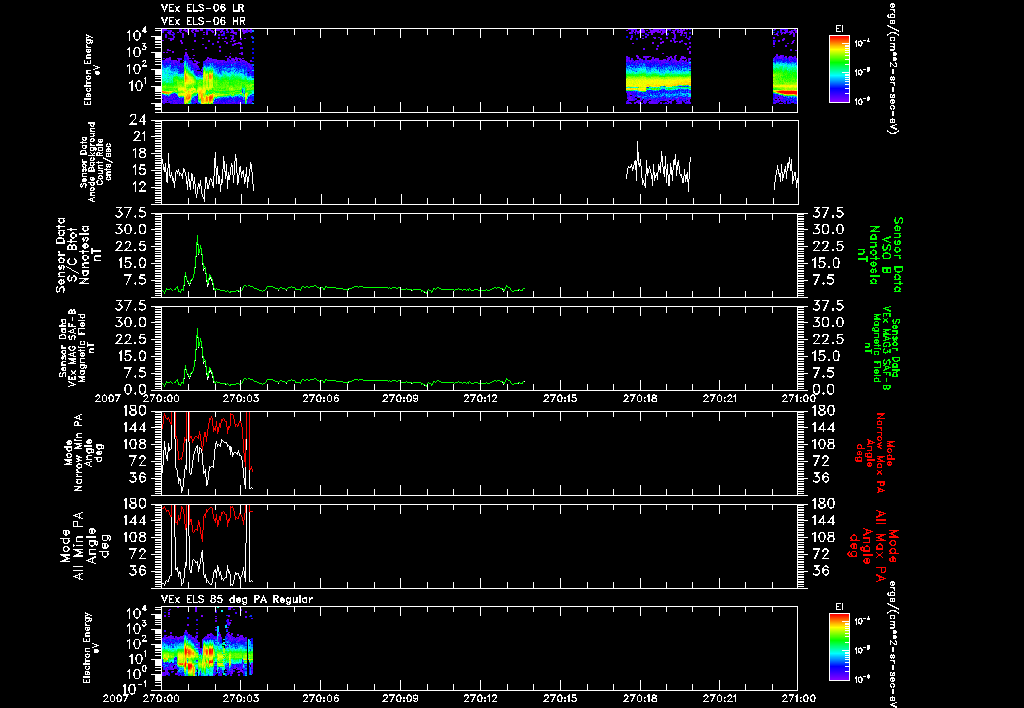Select the "VEx ELS 85 deg PA Regular" heading
This screenshot has height=708, width=1024.
point(237,599)
